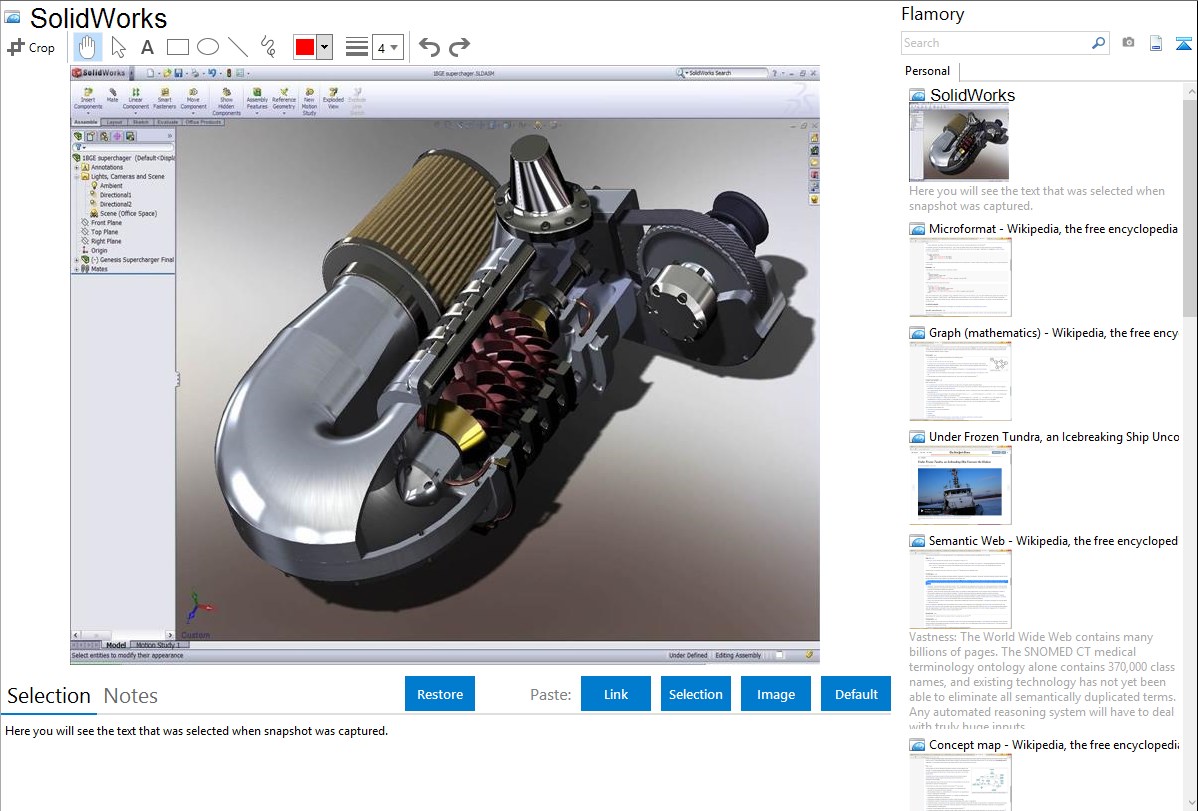Click the selected-text placeholder in Selection pane
This screenshot has height=811, width=1198.
pos(196,731)
